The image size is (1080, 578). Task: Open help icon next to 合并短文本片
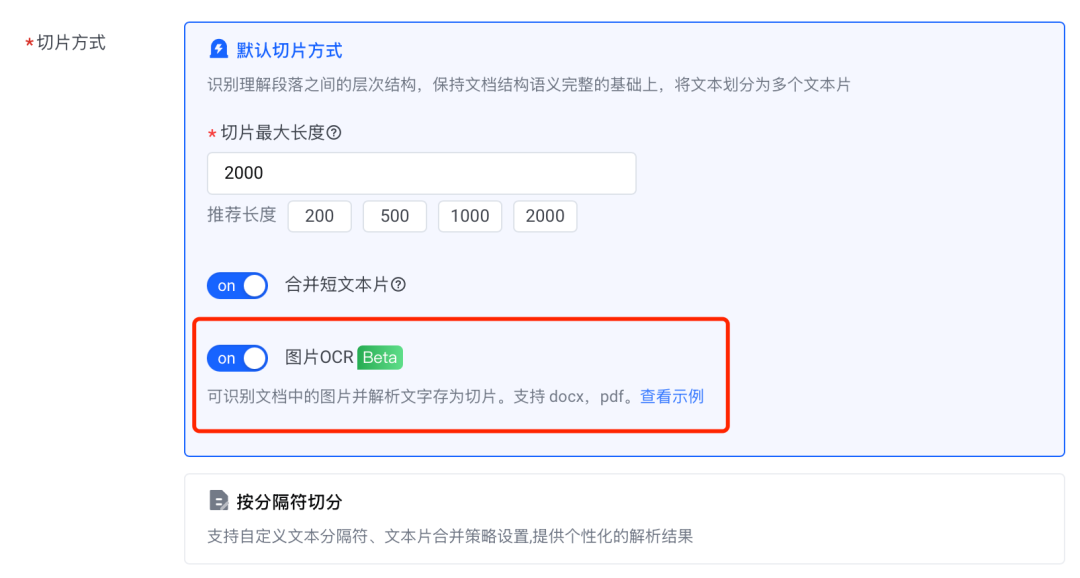[398, 285]
